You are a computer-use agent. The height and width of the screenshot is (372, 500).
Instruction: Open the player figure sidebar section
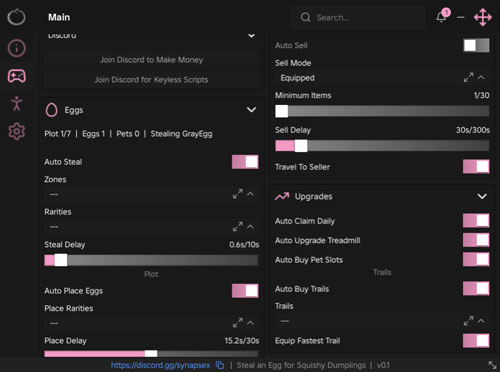(17, 103)
